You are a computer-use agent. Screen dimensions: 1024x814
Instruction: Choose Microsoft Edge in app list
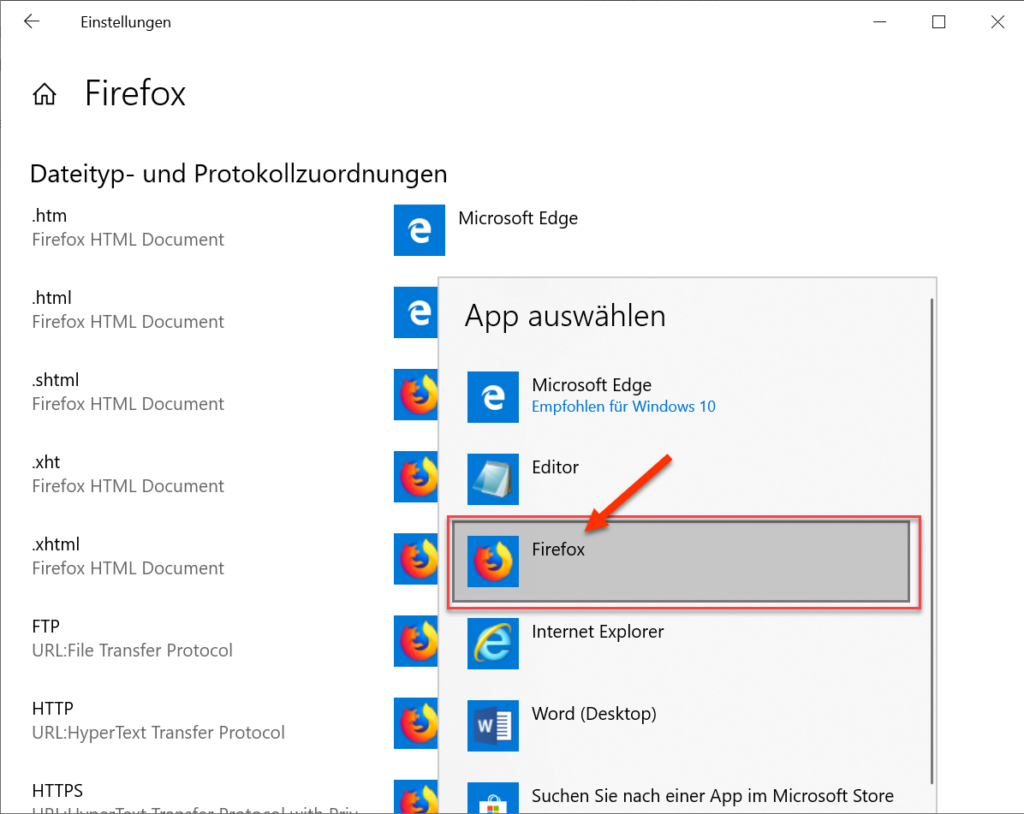(681, 397)
